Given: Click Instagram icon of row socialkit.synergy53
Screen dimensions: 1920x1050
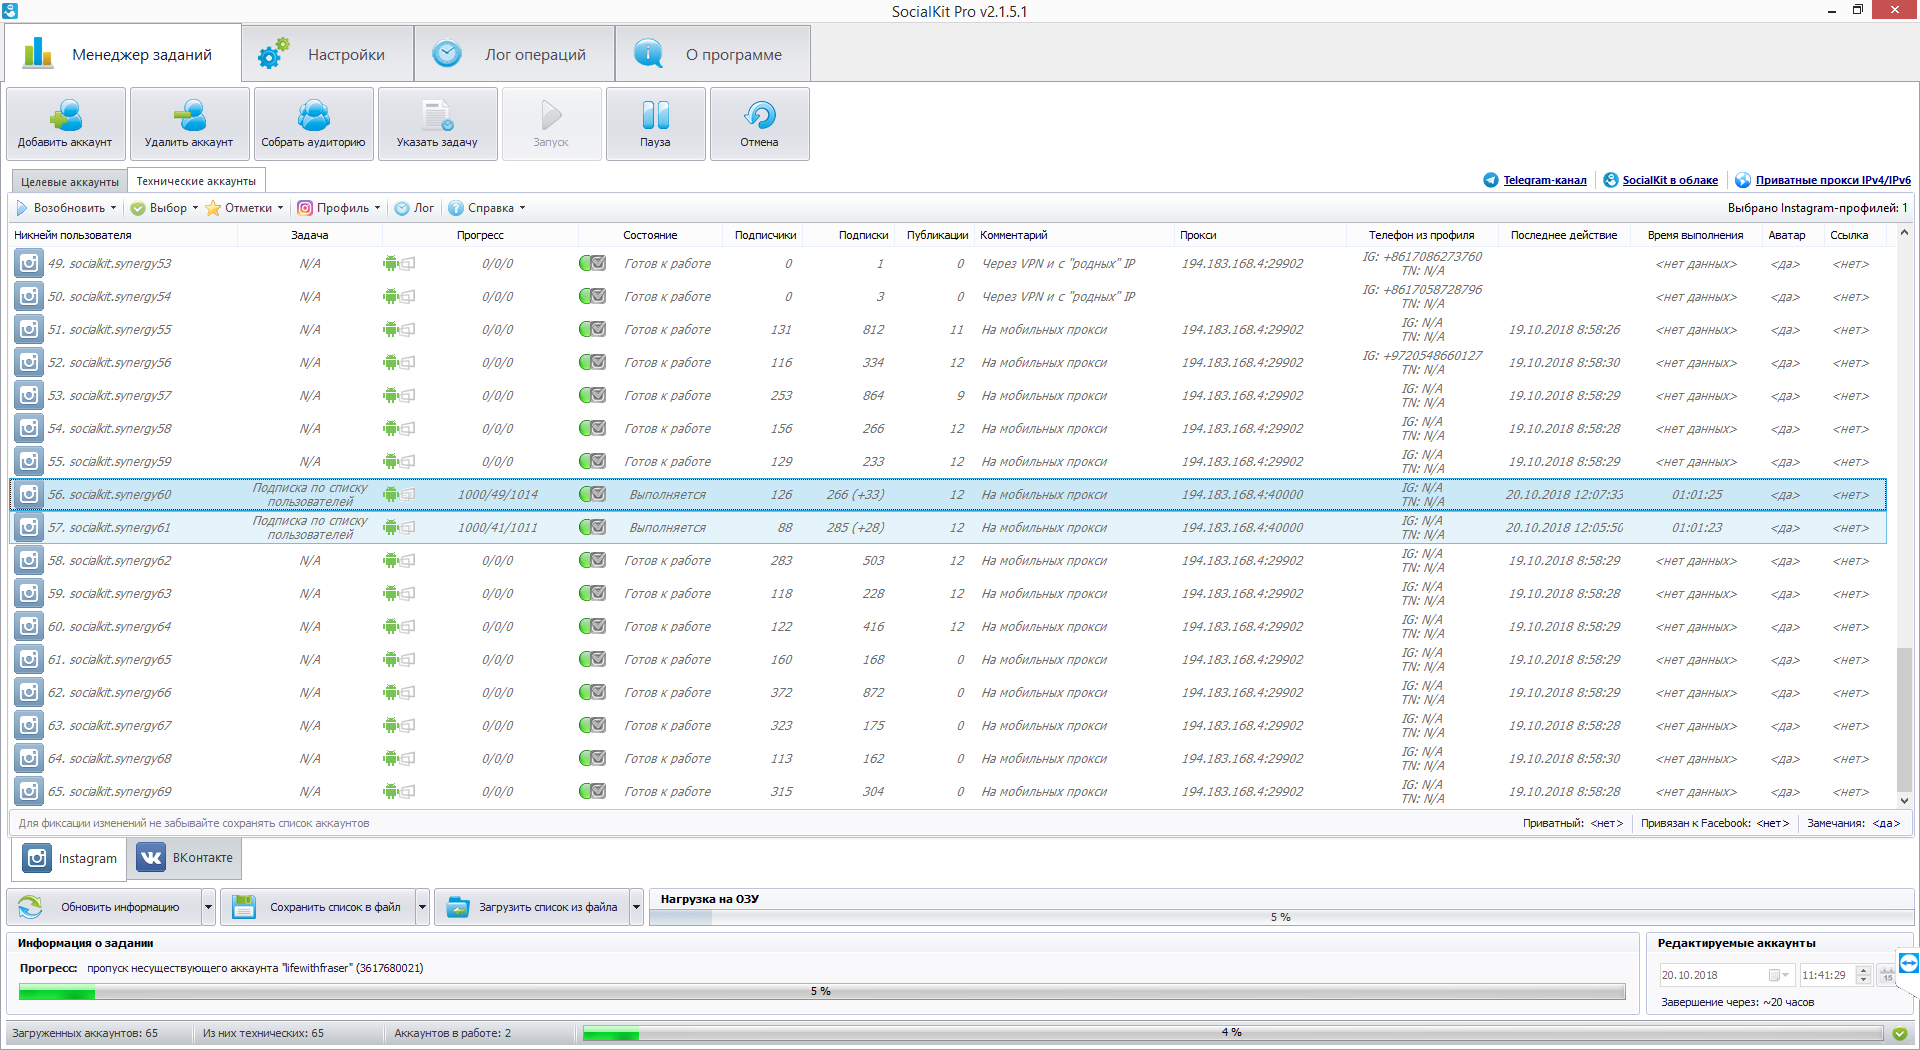Looking at the screenshot, I should coord(29,264).
